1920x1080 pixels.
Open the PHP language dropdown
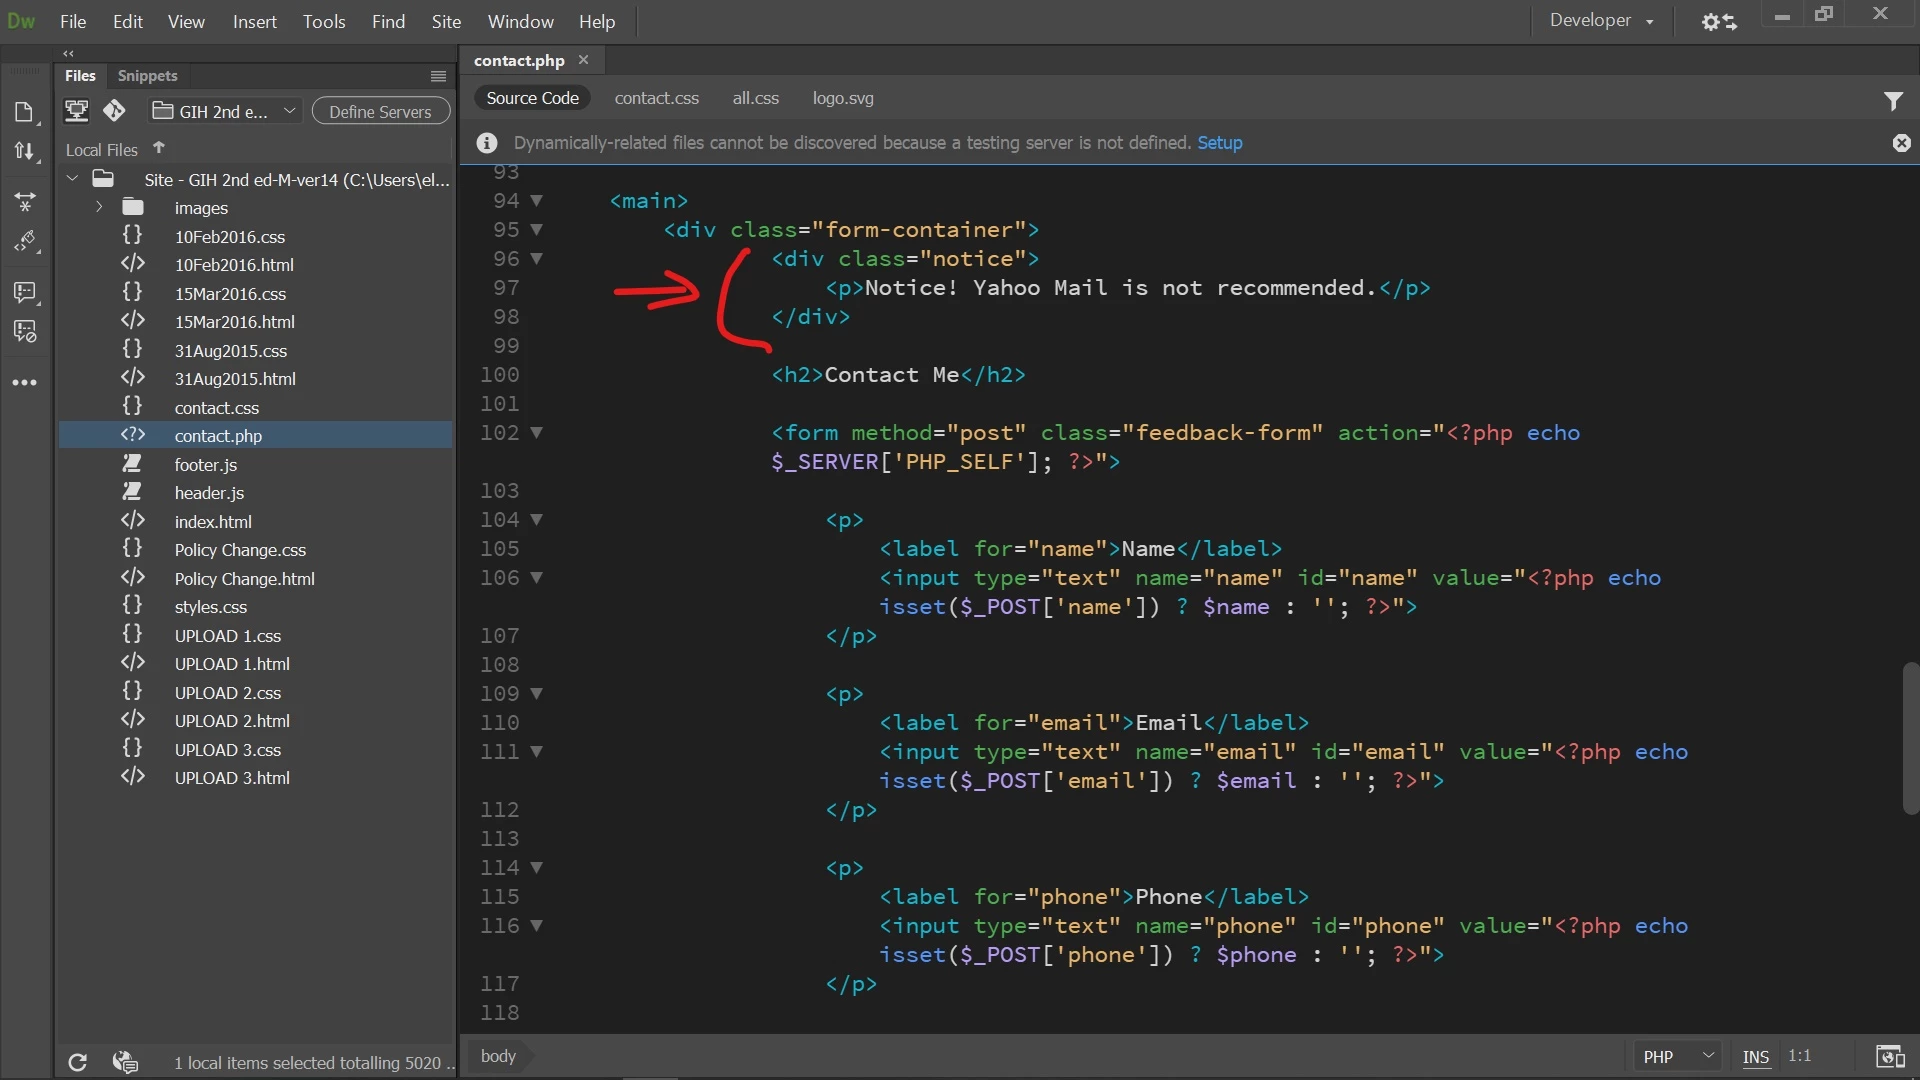point(1678,1057)
